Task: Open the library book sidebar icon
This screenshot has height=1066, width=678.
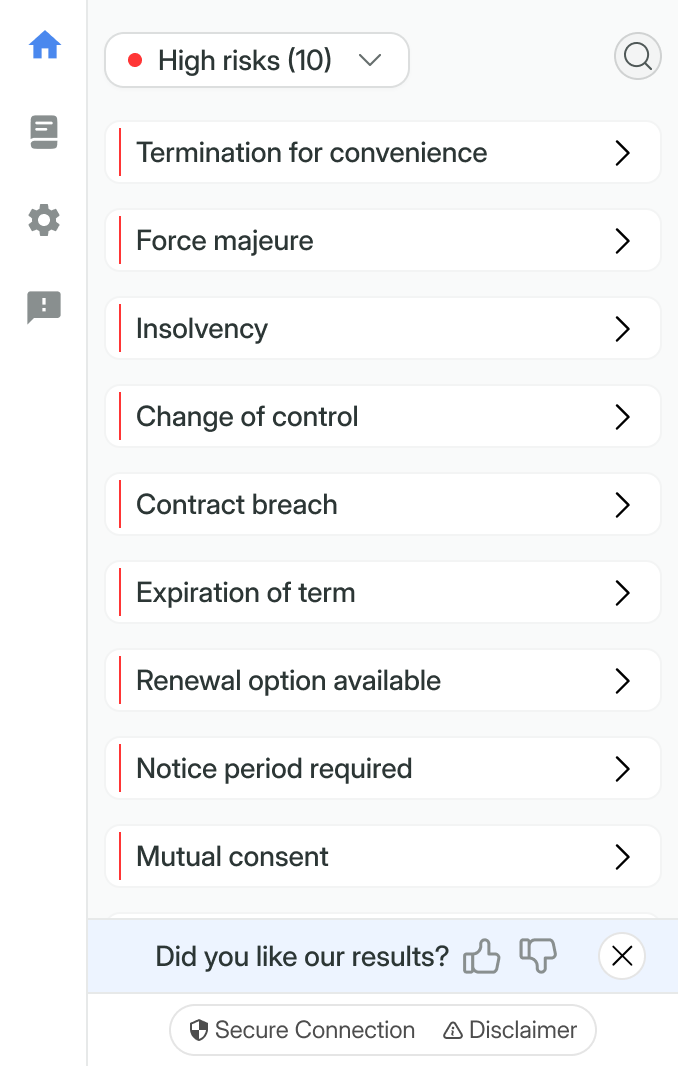Action: [x=44, y=132]
